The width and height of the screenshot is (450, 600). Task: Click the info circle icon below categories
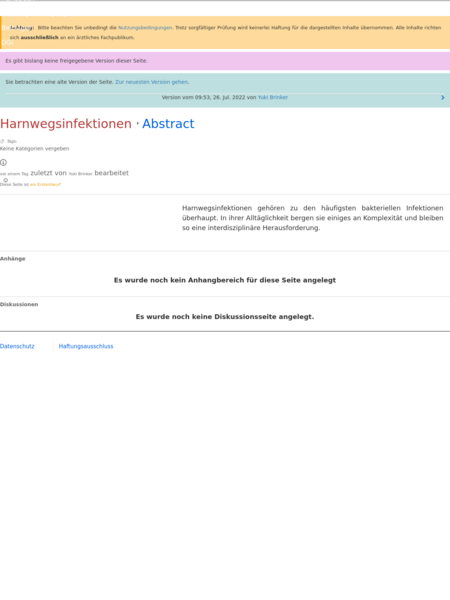[3, 163]
